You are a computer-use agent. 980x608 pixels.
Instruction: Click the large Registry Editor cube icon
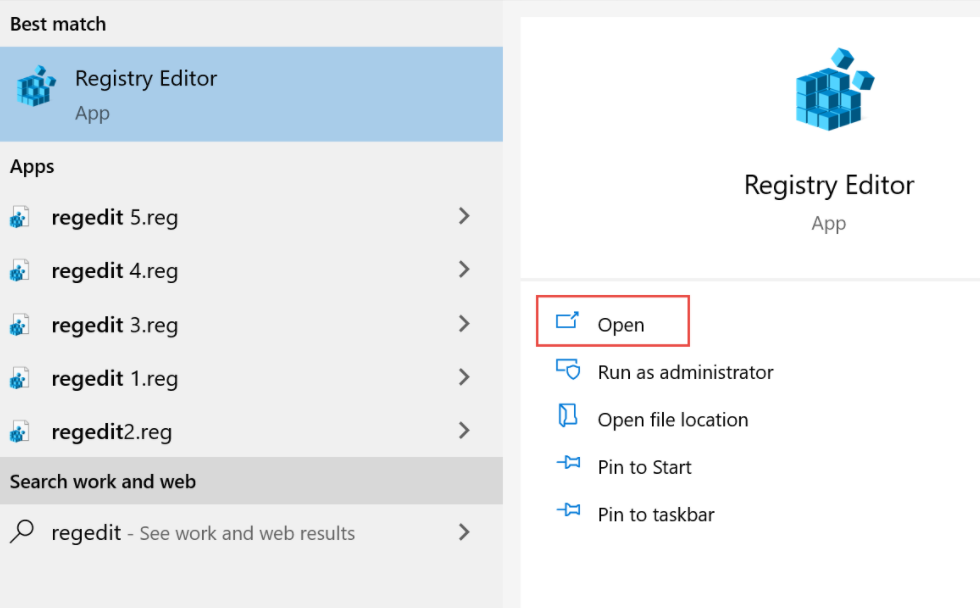pyautogui.click(x=834, y=89)
